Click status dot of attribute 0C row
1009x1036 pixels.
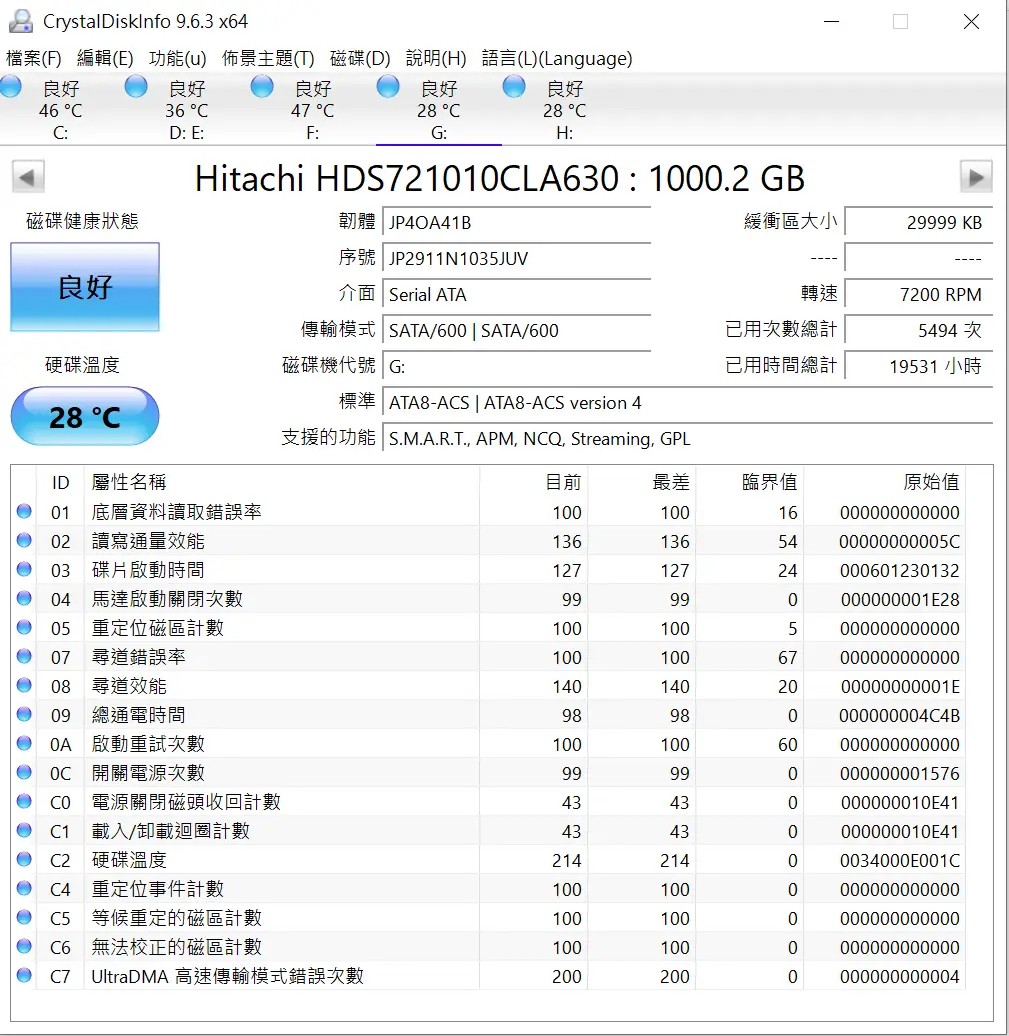(24, 772)
